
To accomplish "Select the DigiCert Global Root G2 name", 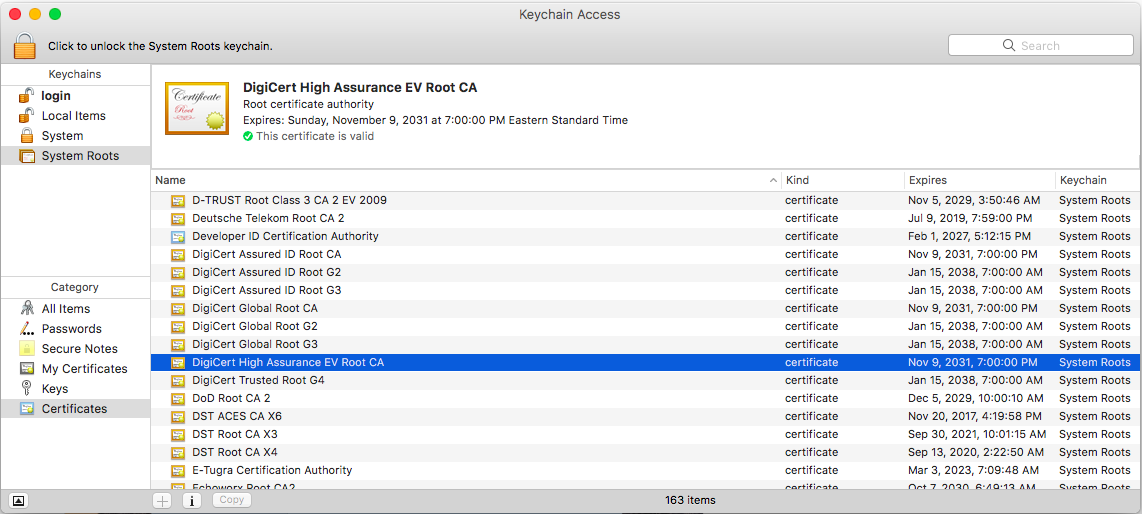I will pos(255,326).
